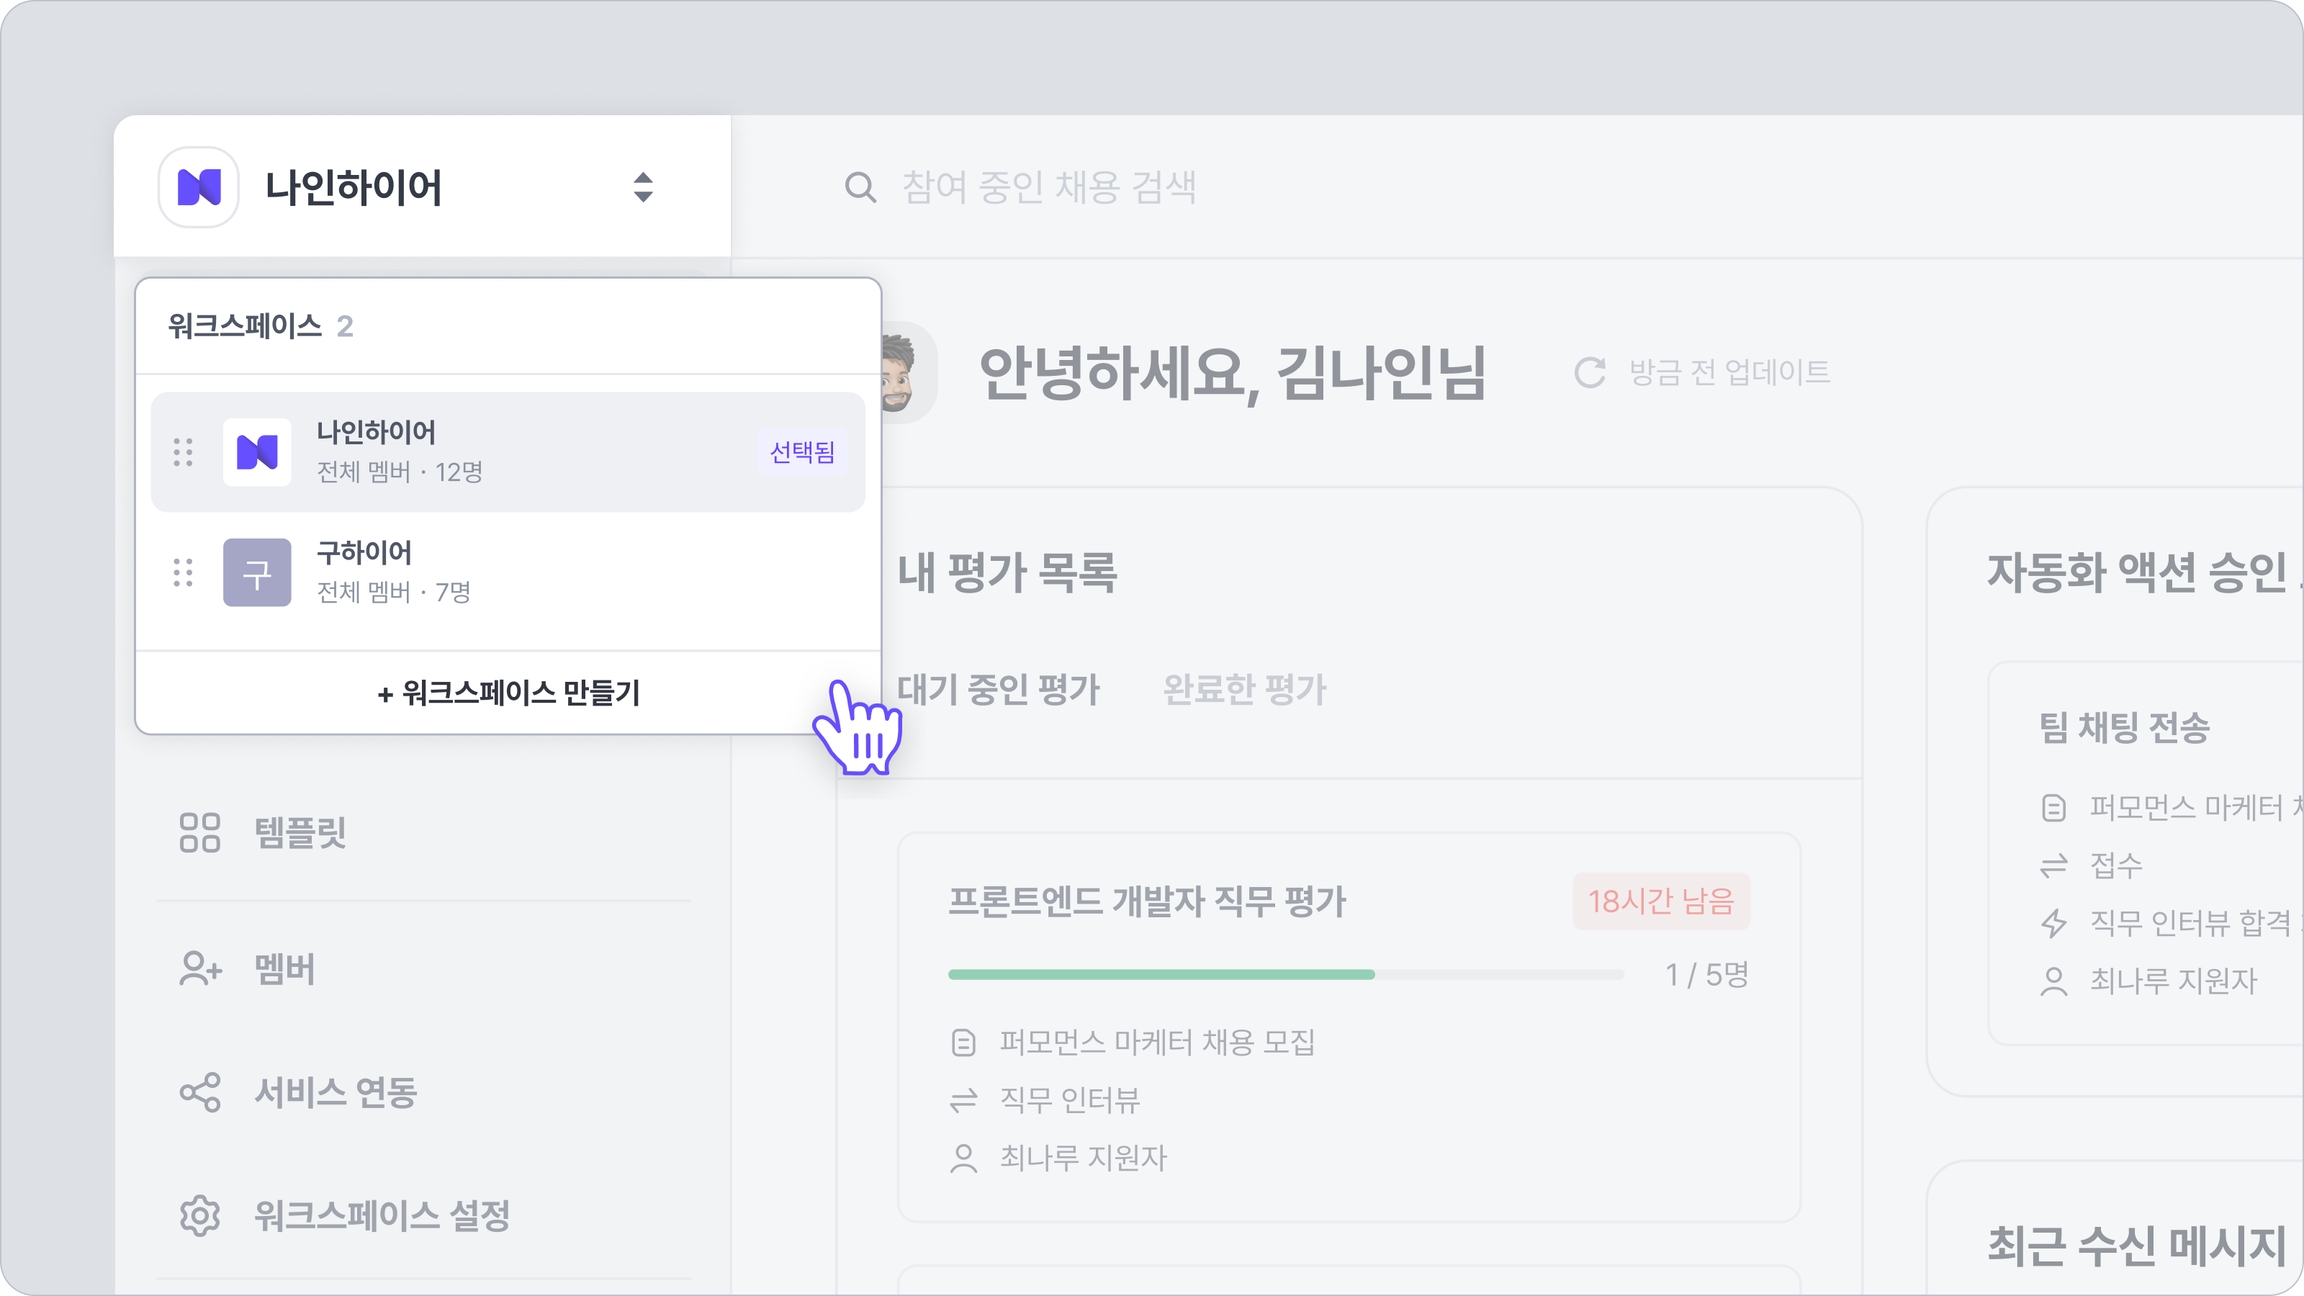
Task: Click arrows icon beside 접수
Action: [2053, 865]
